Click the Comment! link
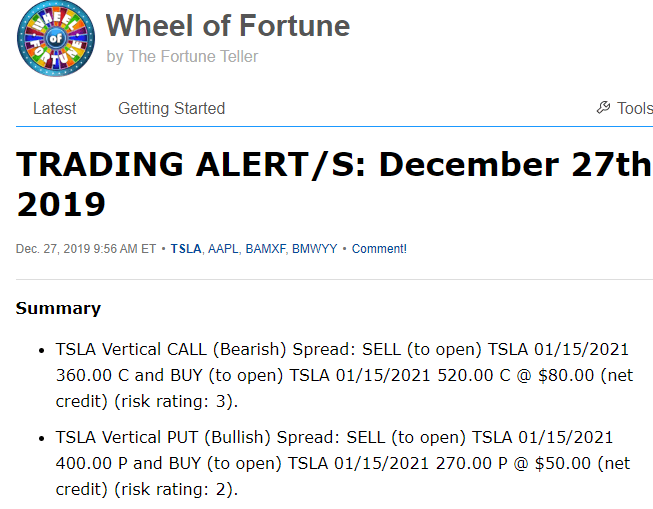 (x=379, y=249)
